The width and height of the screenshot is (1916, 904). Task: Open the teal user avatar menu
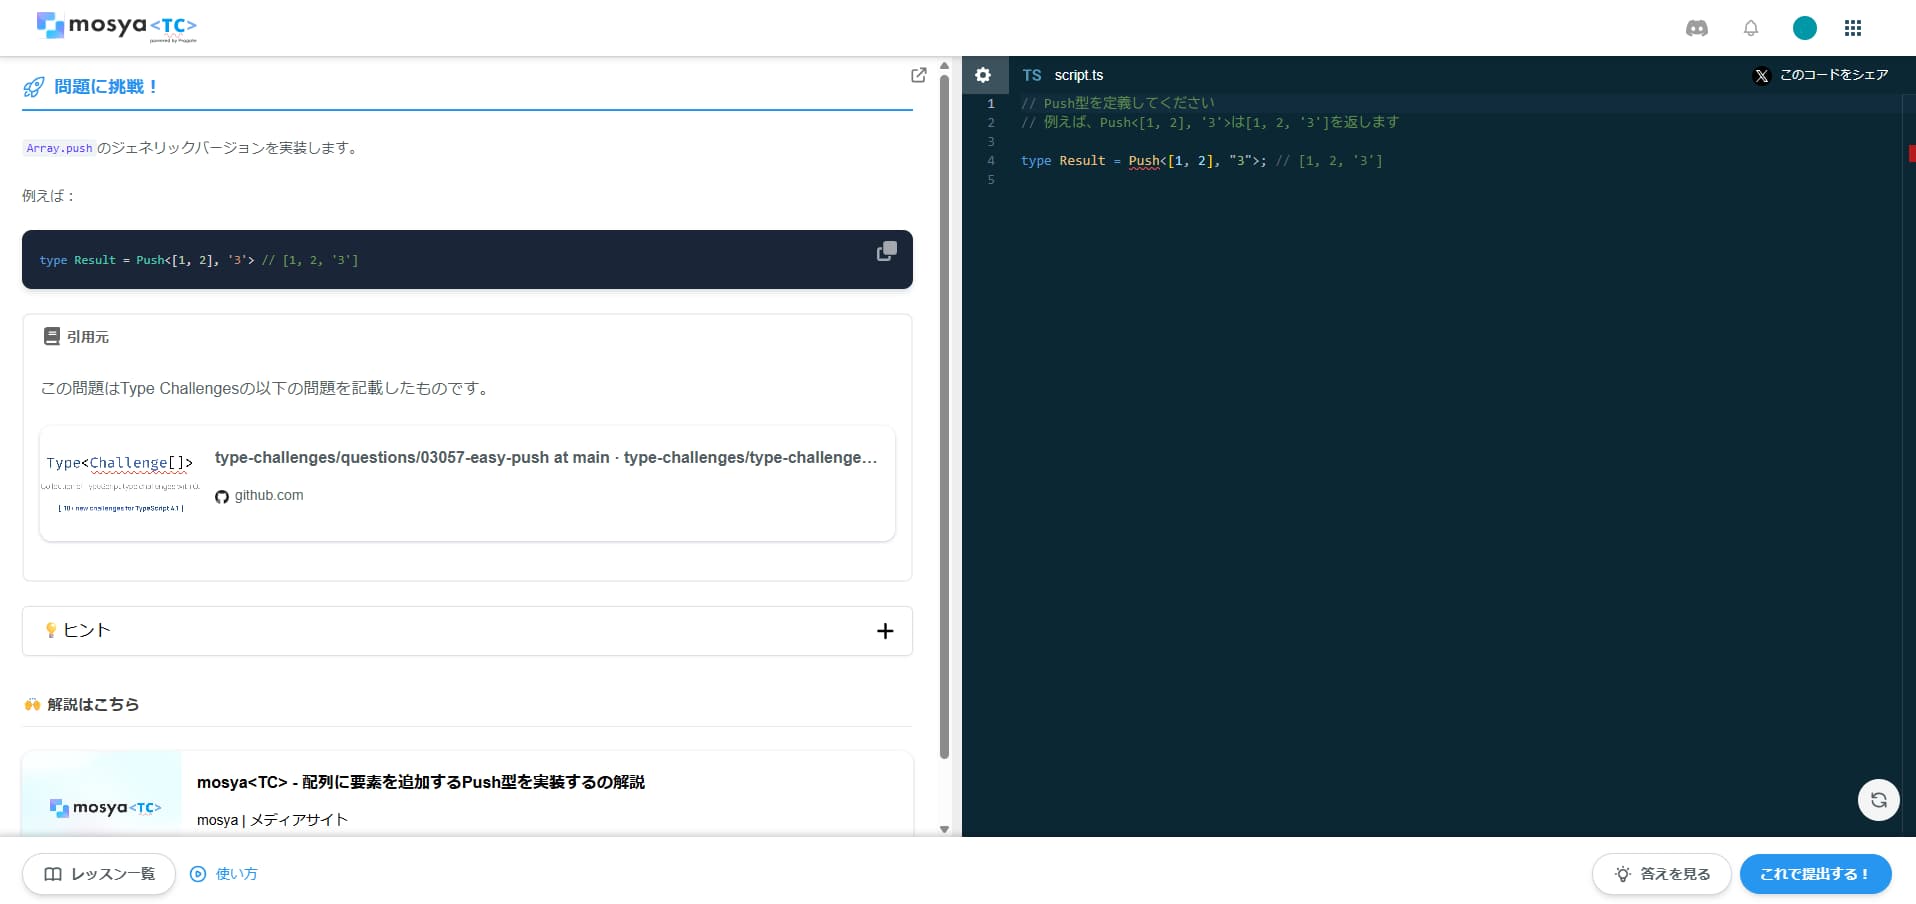point(1805,28)
